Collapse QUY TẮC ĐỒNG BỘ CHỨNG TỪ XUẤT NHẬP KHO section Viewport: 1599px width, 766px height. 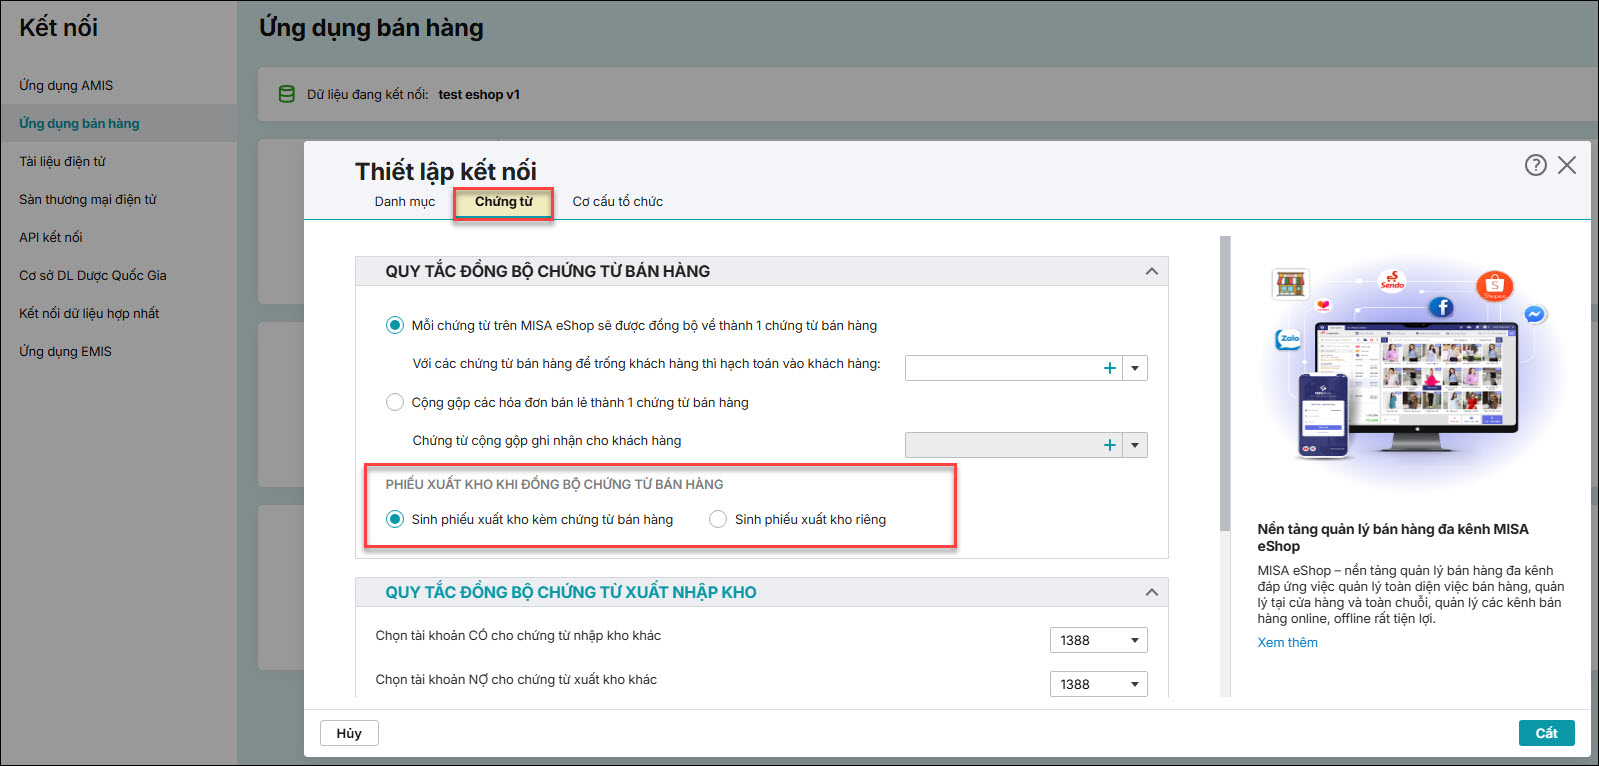(x=1152, y=592)
